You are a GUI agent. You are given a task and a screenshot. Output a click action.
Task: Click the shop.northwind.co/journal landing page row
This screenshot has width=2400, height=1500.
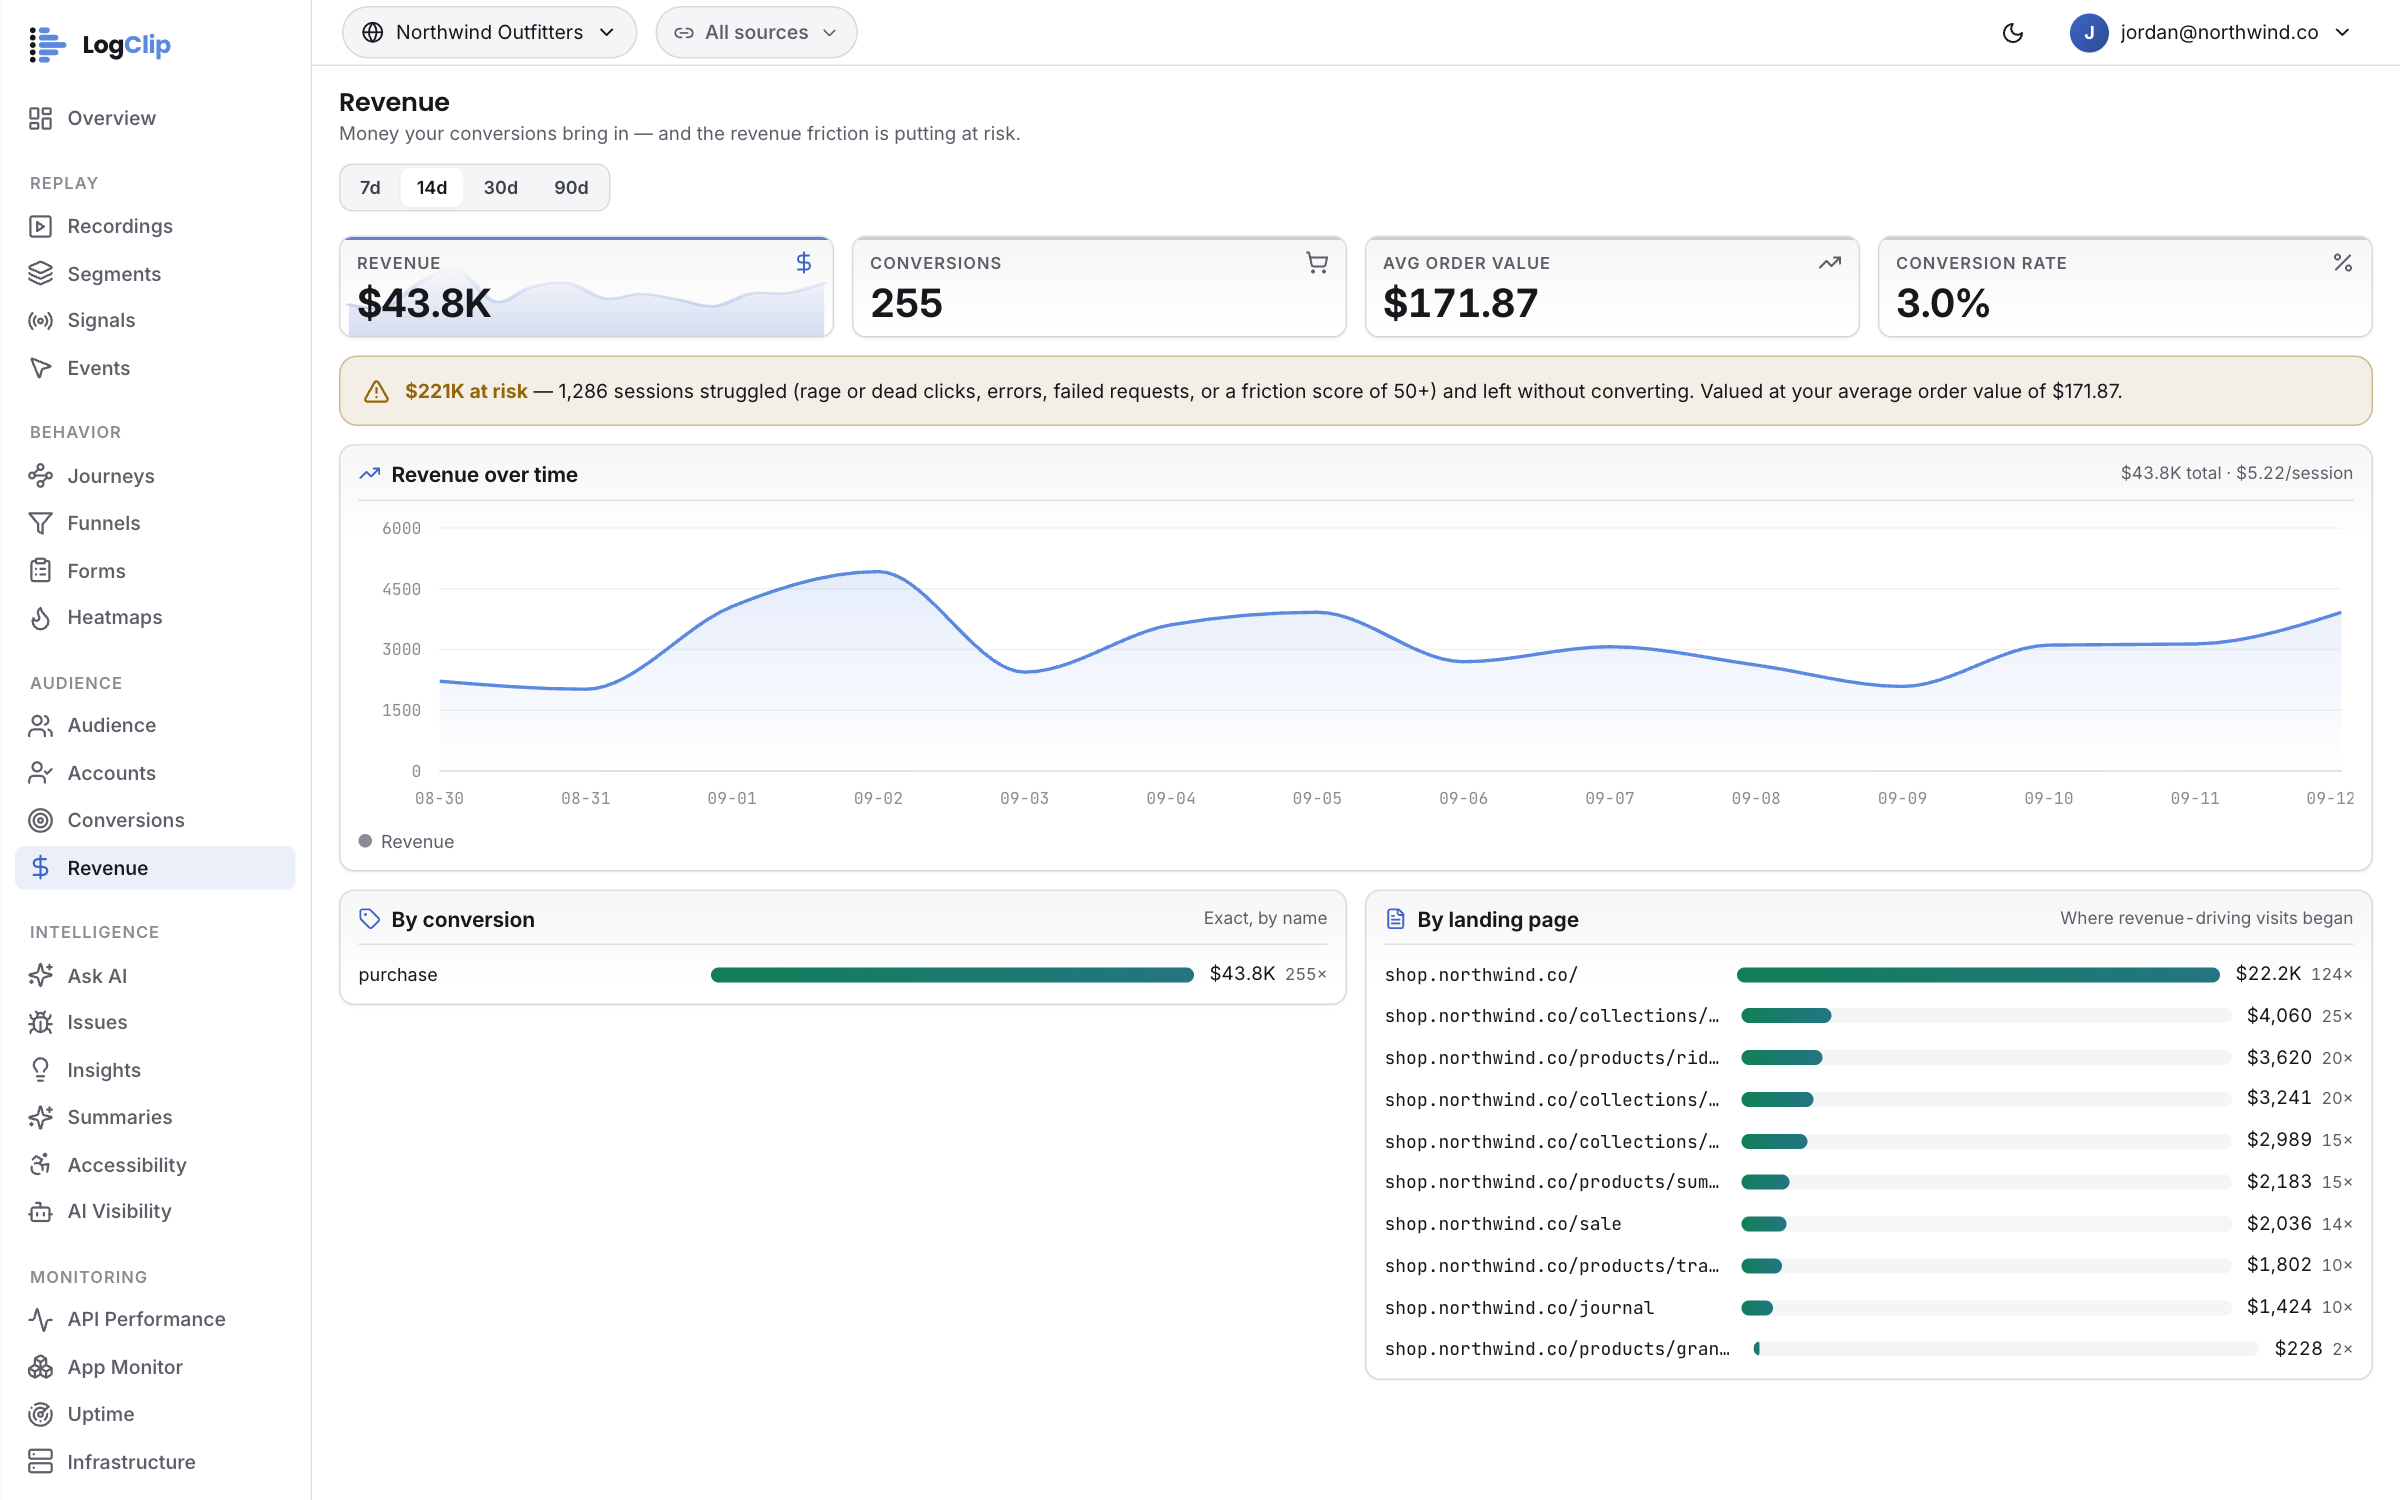coord(1868,1307)
